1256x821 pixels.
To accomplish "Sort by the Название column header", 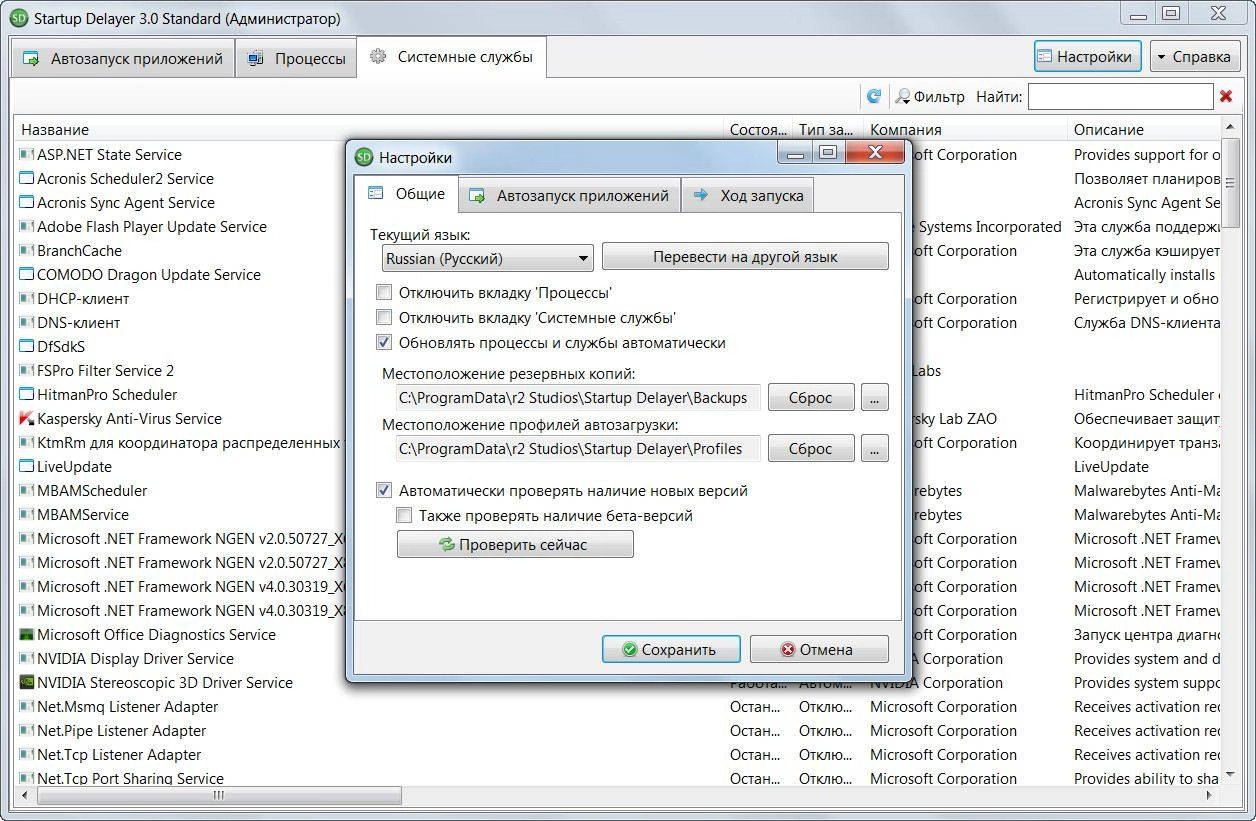I will point(368,129).
